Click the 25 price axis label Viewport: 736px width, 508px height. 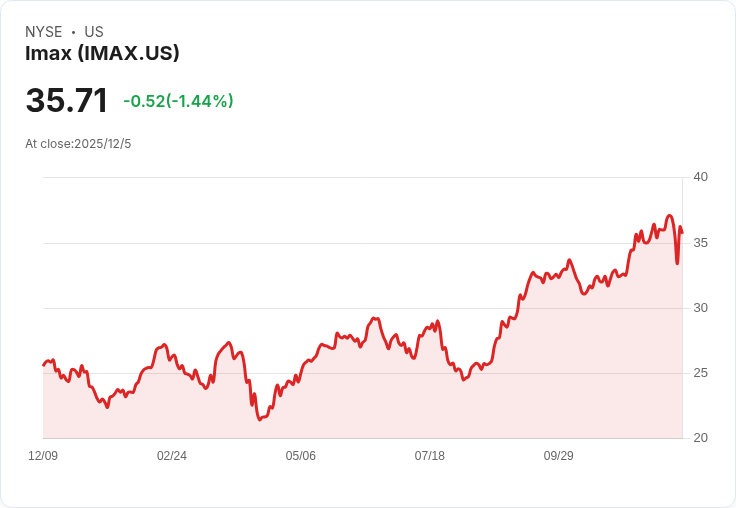700,373
